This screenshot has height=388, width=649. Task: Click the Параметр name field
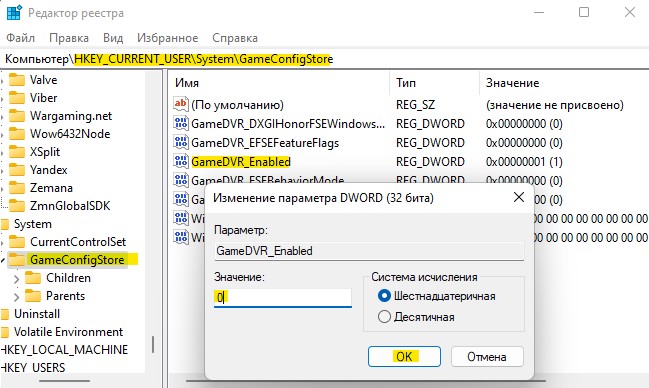369,251
